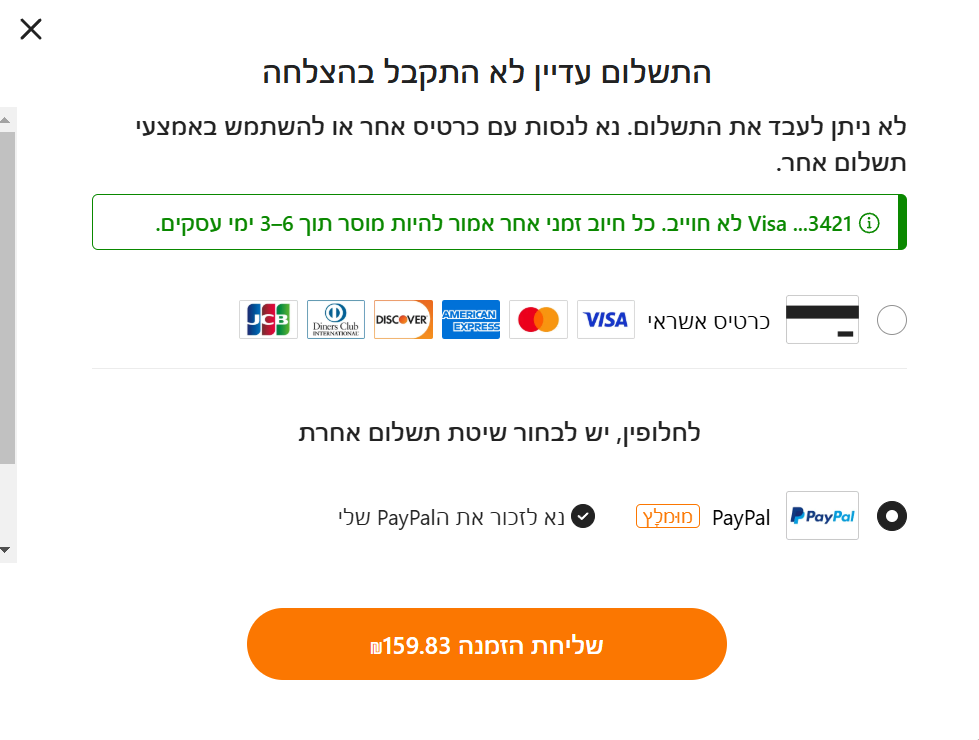Select the credit card payment radio button
979x740 pixels.
tap(891, 319)
